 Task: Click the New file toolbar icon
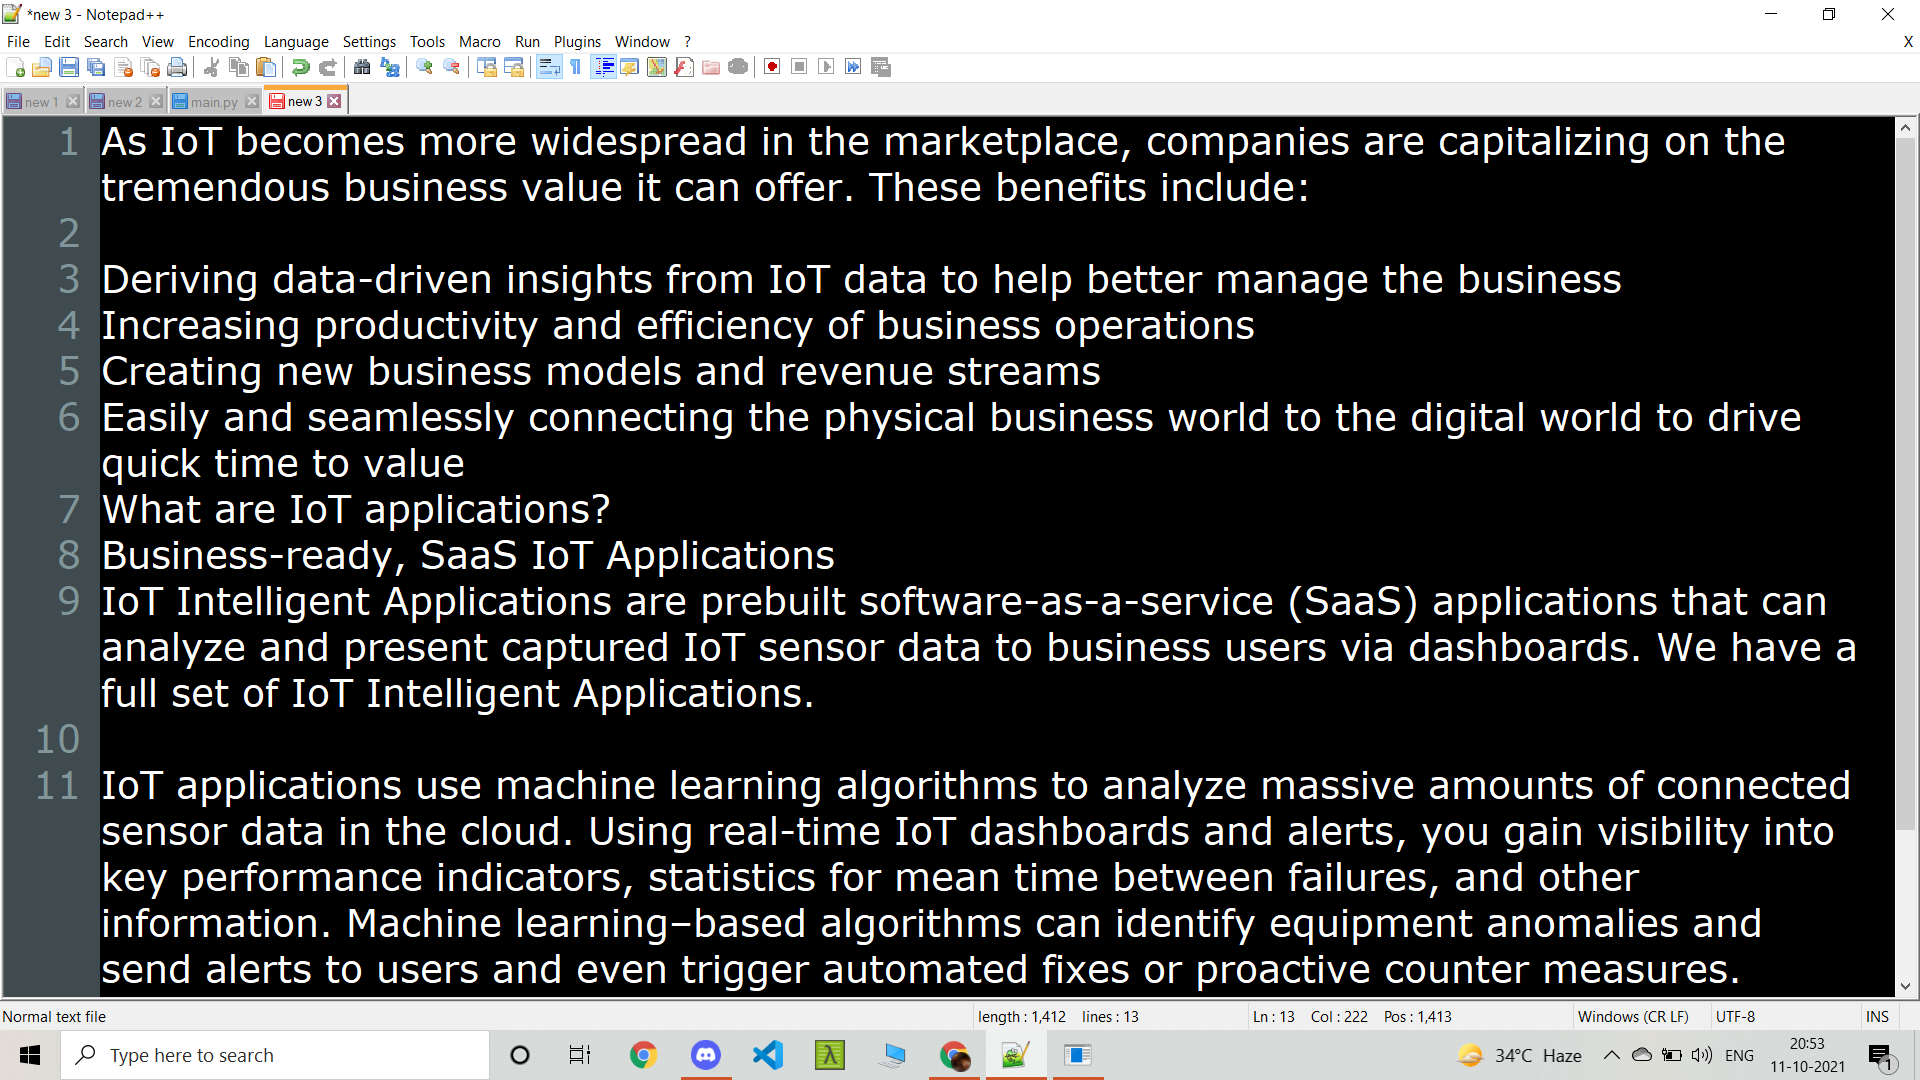16,67
